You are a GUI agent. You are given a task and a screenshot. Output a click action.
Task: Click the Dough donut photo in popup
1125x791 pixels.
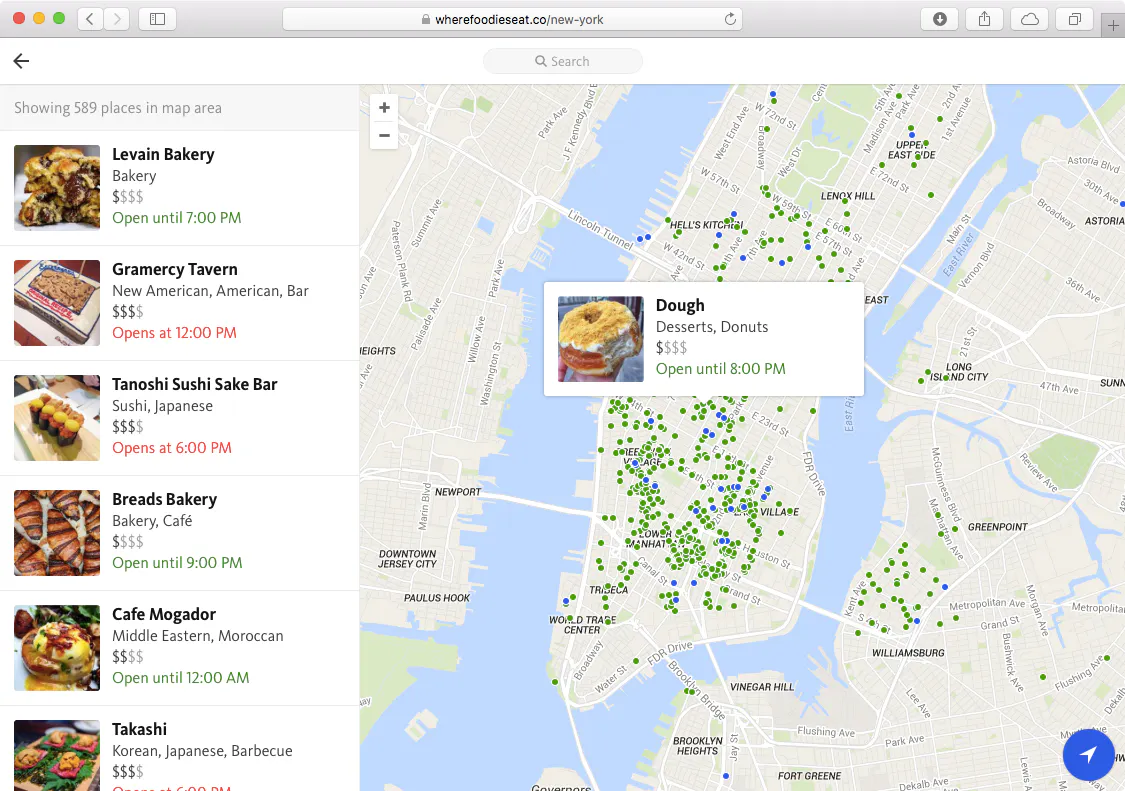pos(601,339)
